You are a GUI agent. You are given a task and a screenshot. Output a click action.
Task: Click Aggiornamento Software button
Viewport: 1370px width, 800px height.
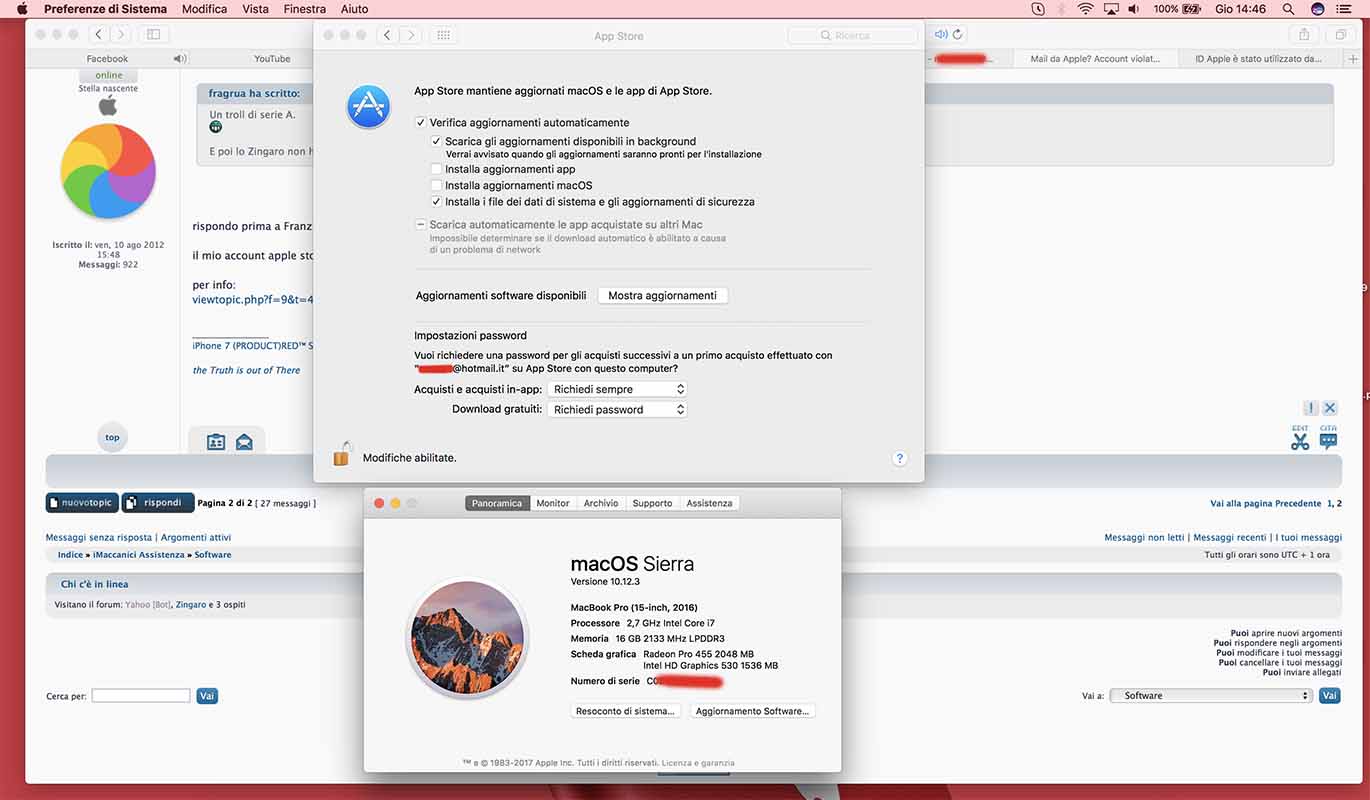[x=753, y=711]
